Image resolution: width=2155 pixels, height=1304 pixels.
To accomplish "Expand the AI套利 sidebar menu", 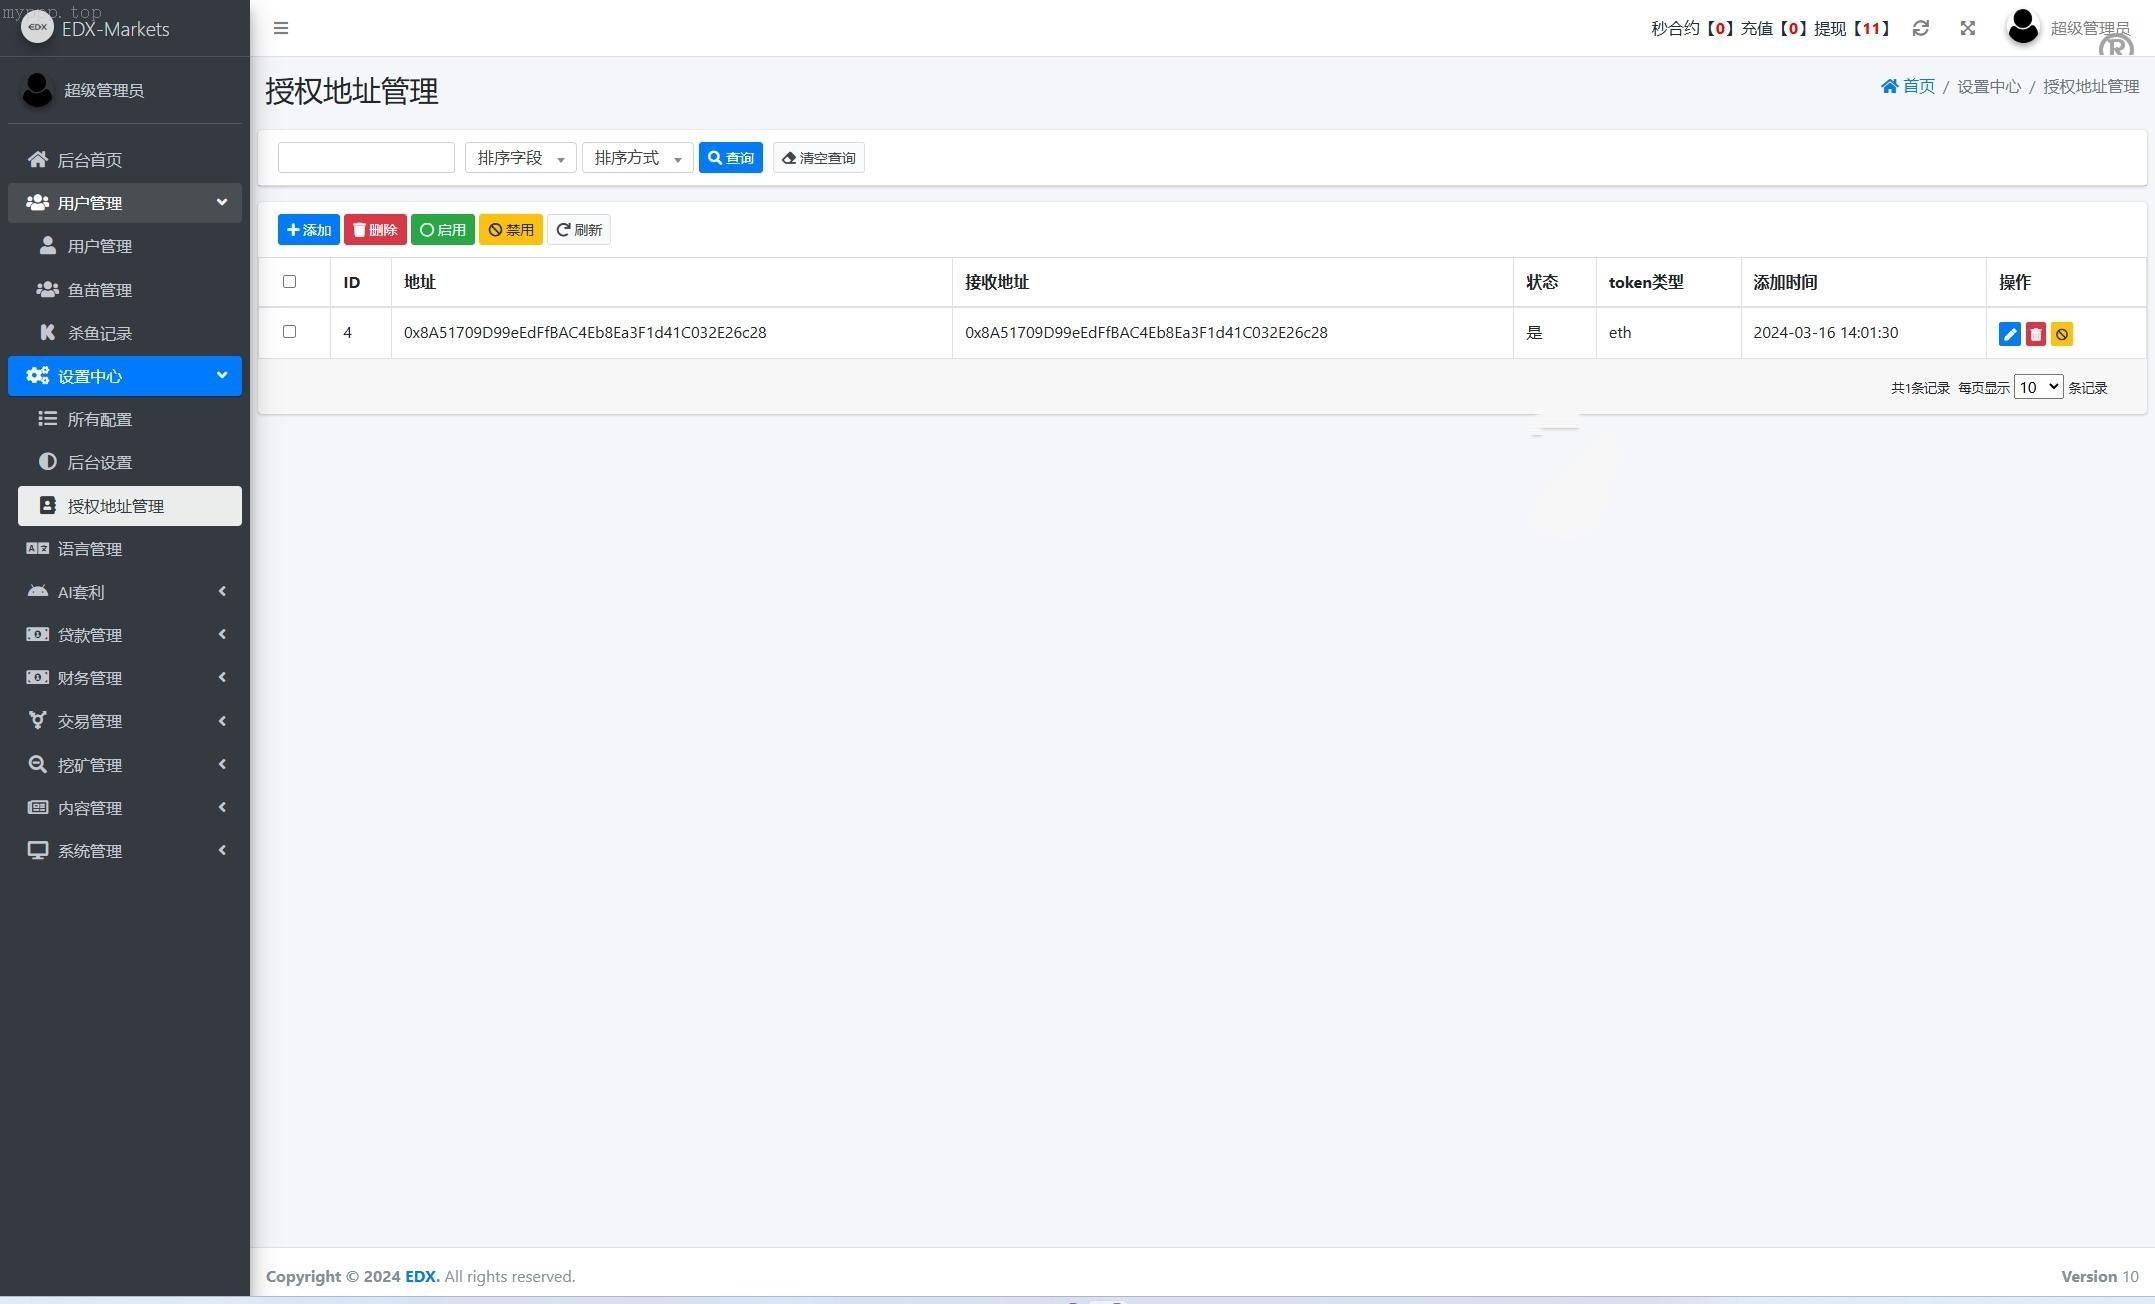I will click(125, 592).
